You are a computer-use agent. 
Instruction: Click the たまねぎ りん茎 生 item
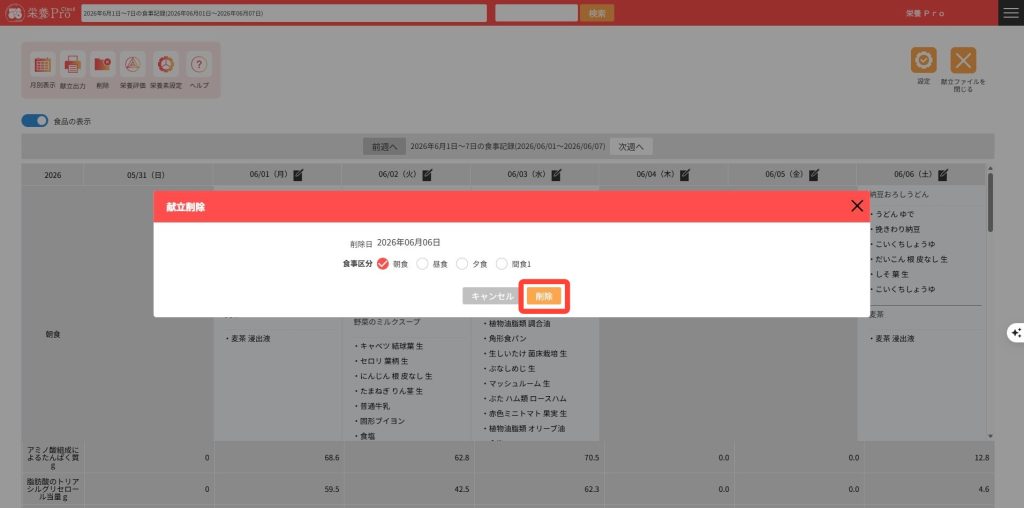[389, 391]
